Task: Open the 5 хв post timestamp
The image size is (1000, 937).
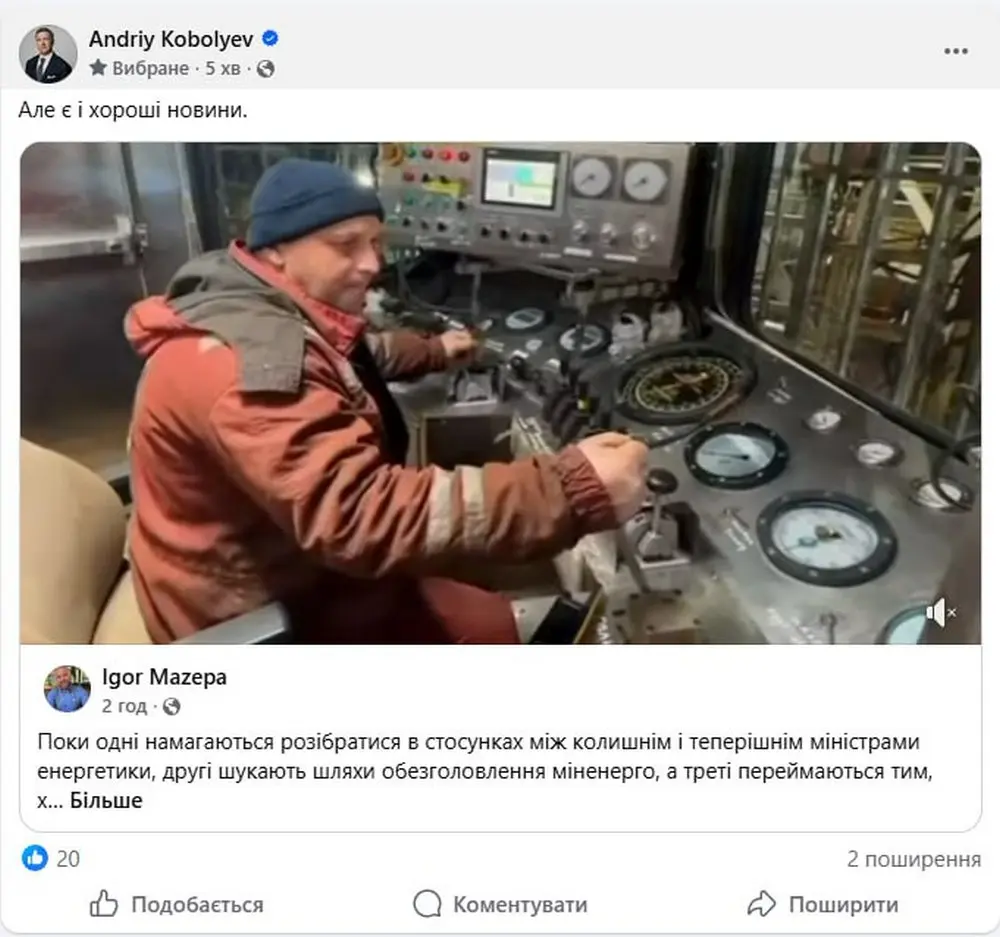Action: 223,68
